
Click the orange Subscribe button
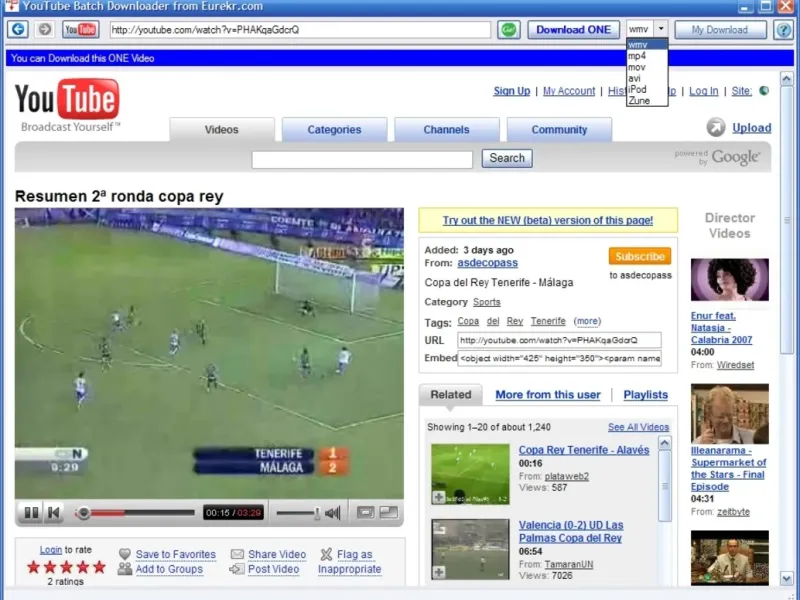click(x=640, y=256)
